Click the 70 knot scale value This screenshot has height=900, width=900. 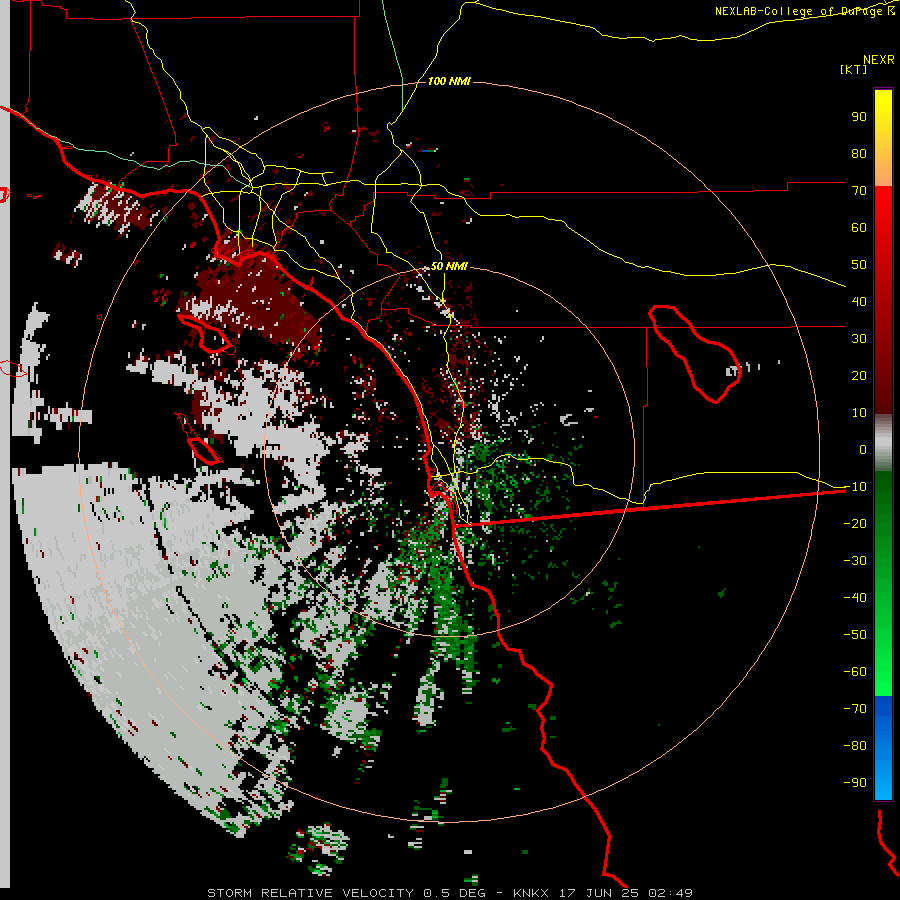859,191
